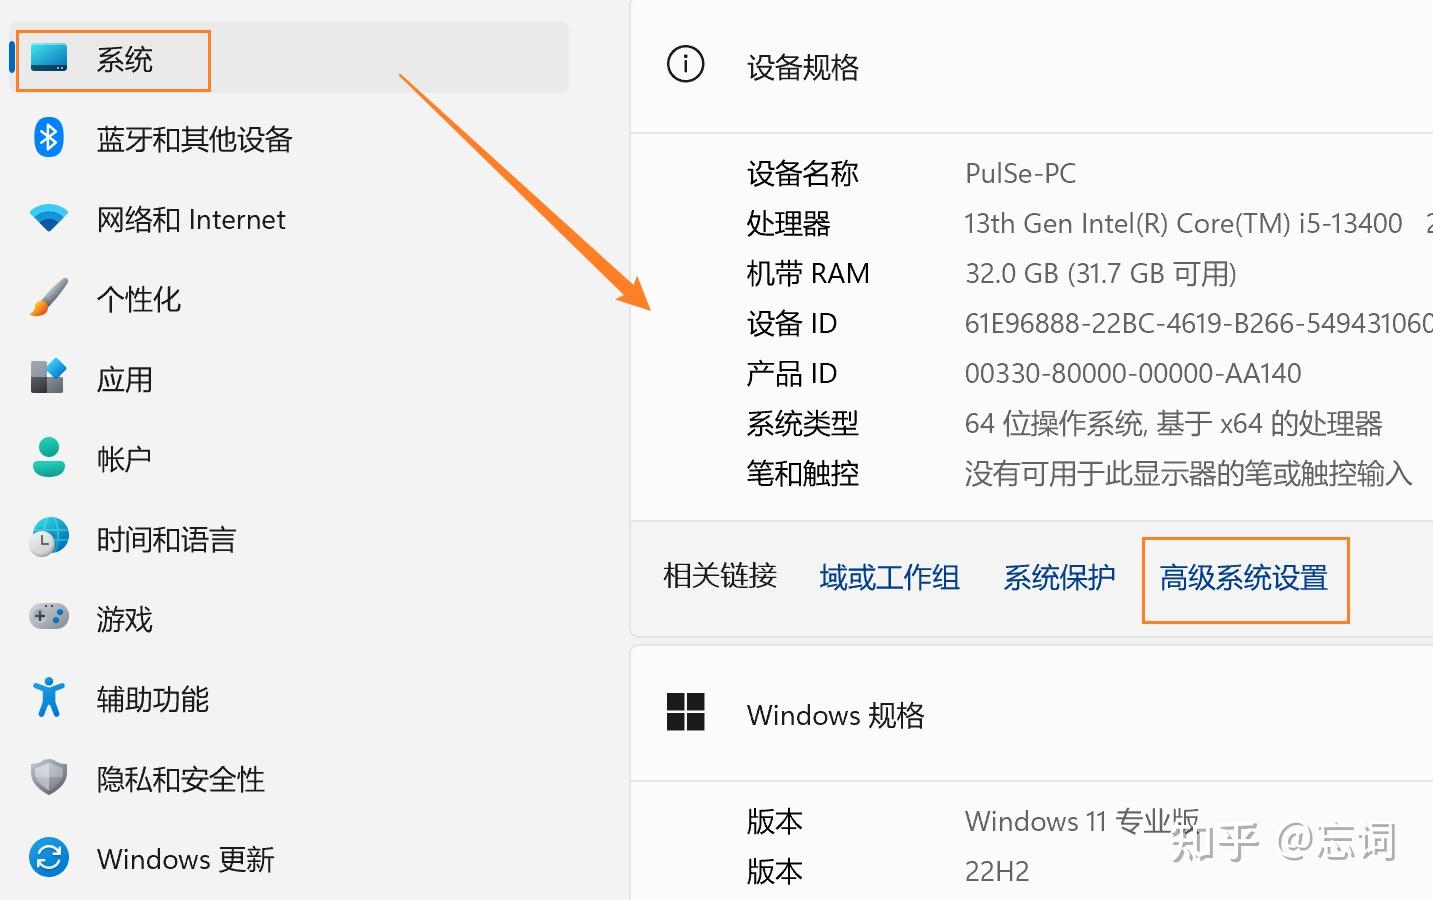
Task: Click the info icon beside 设备规格
Action: point(685,65)
